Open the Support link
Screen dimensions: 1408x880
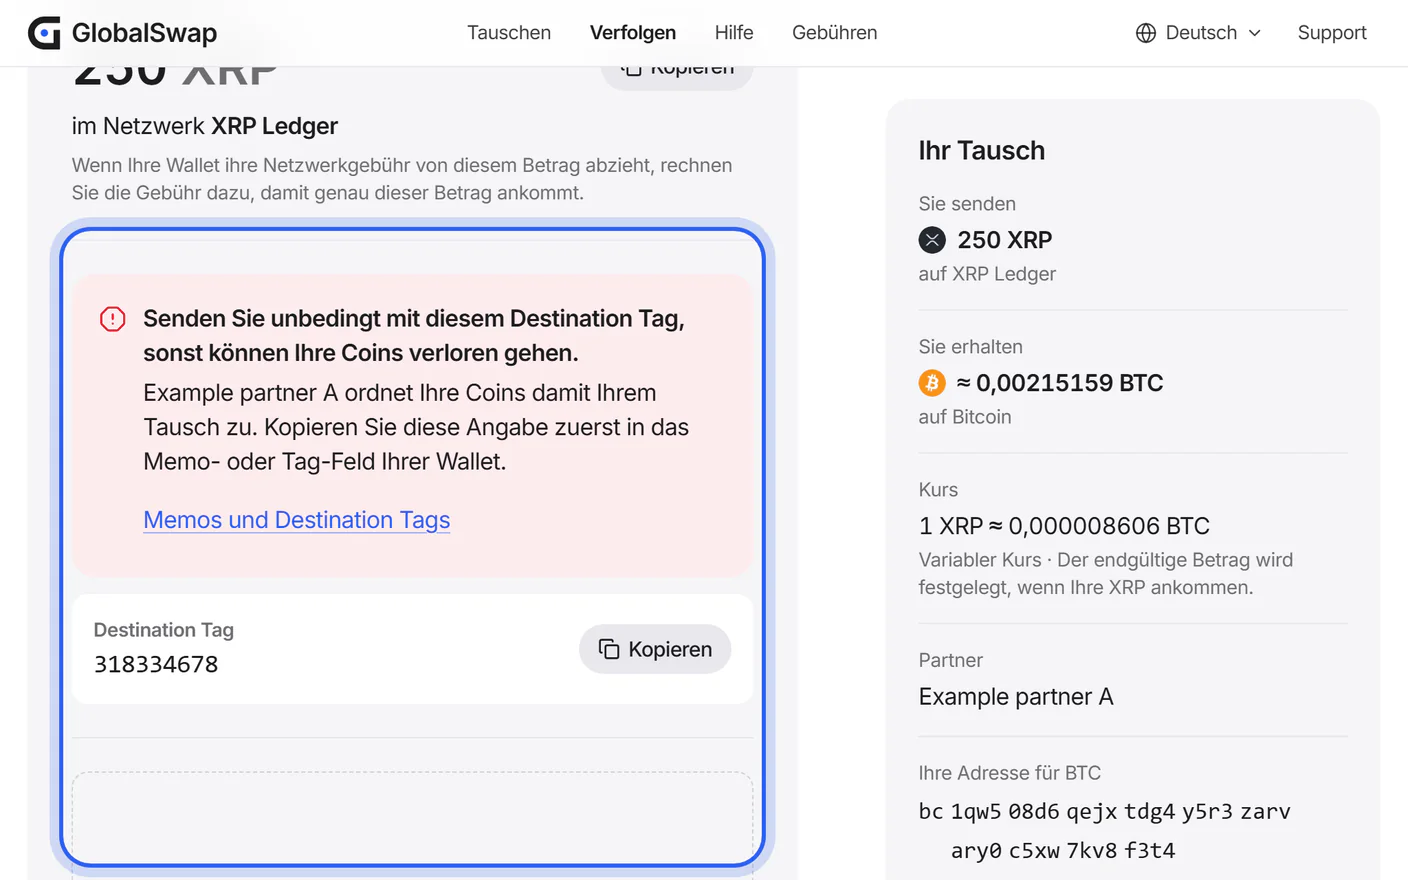[1332, 33]
